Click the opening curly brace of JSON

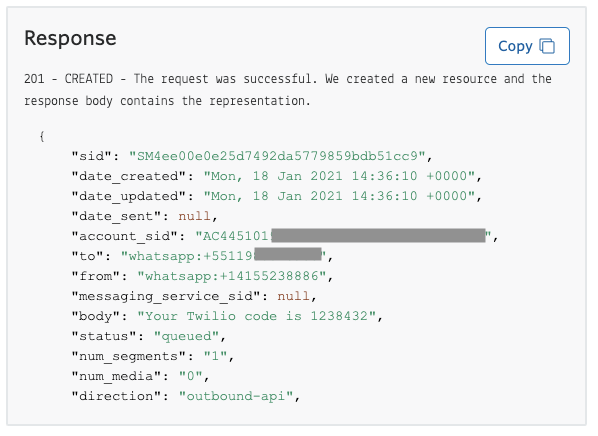click(x=42, y=136)
